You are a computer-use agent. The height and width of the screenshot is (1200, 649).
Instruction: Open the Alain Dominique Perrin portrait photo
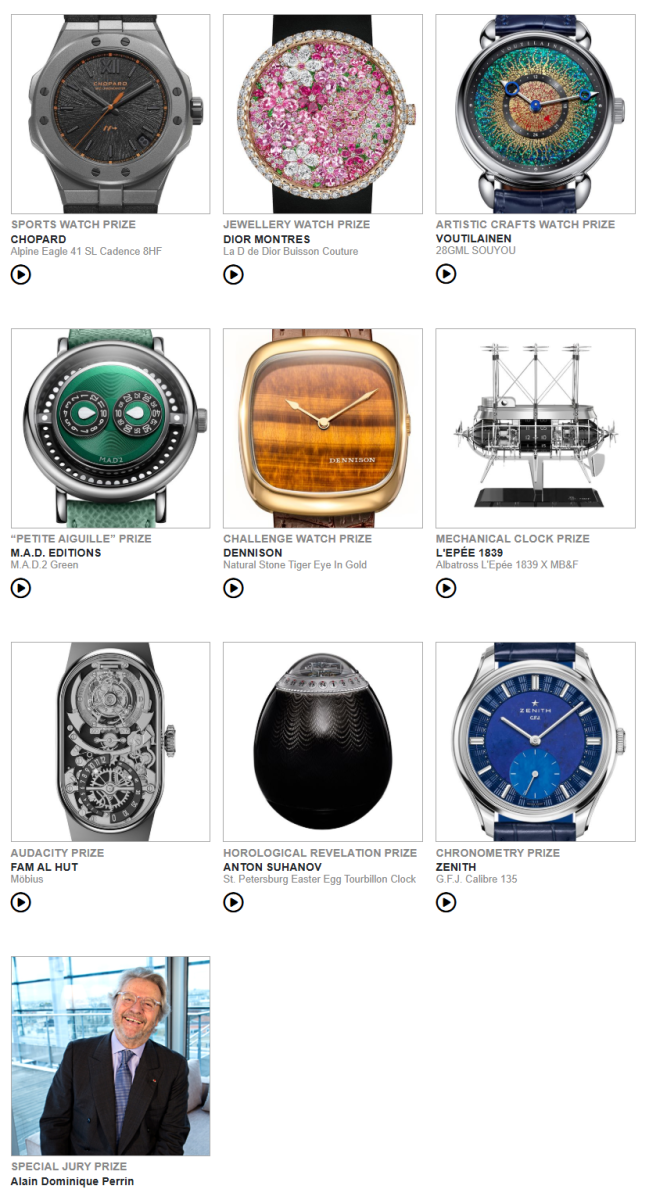(x=111, y=1056)
